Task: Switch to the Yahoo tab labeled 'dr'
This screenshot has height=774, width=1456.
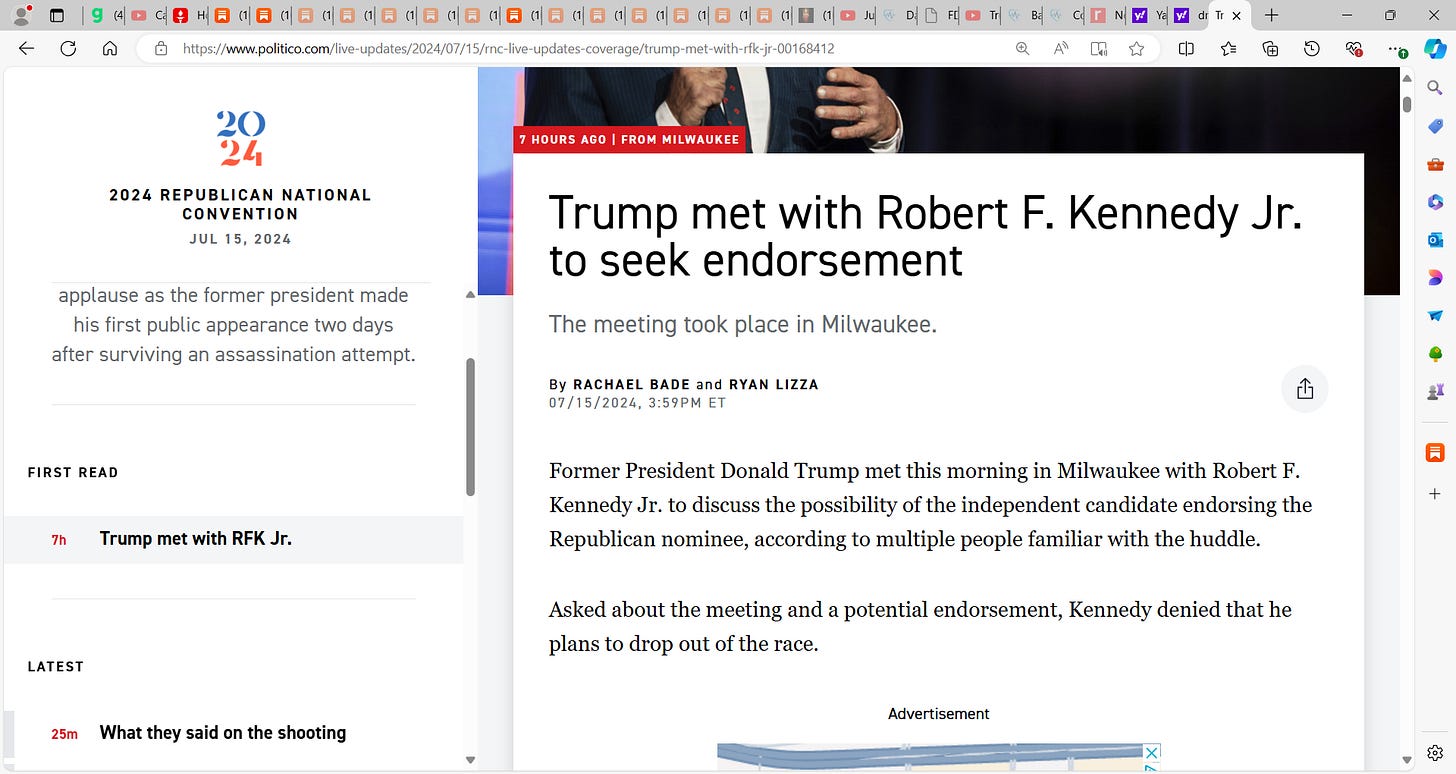Action: [1189, 15]
